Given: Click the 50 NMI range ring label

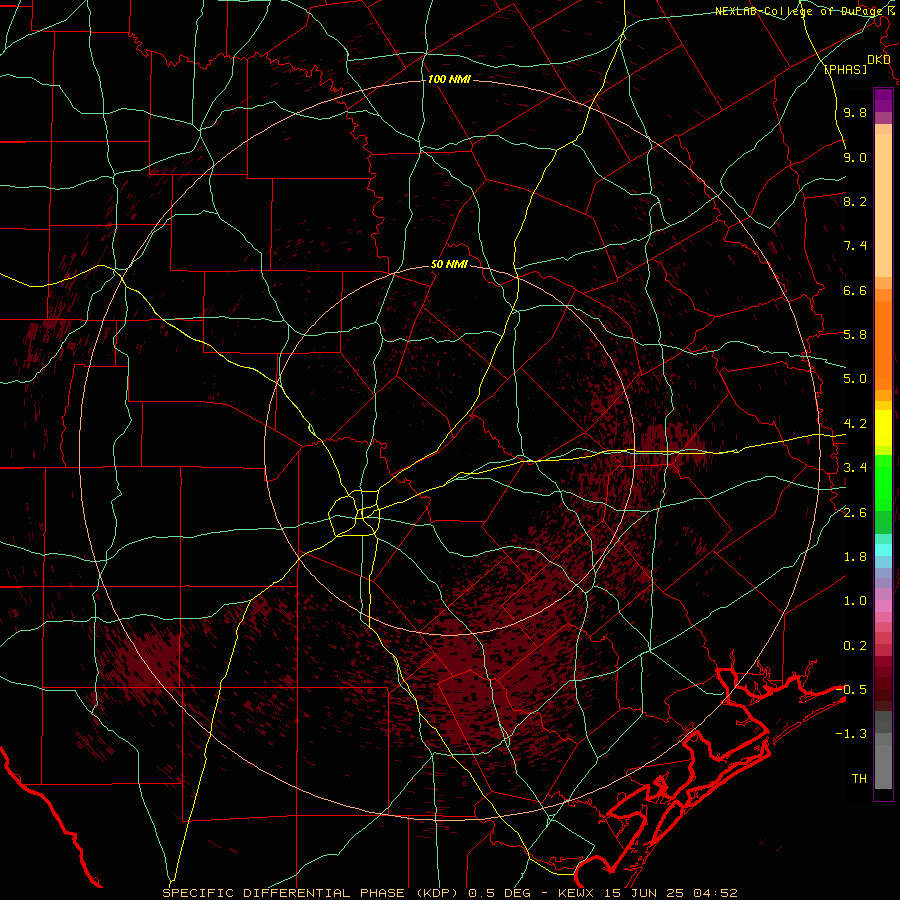Looking at the screenshot, I should point(449,265).
